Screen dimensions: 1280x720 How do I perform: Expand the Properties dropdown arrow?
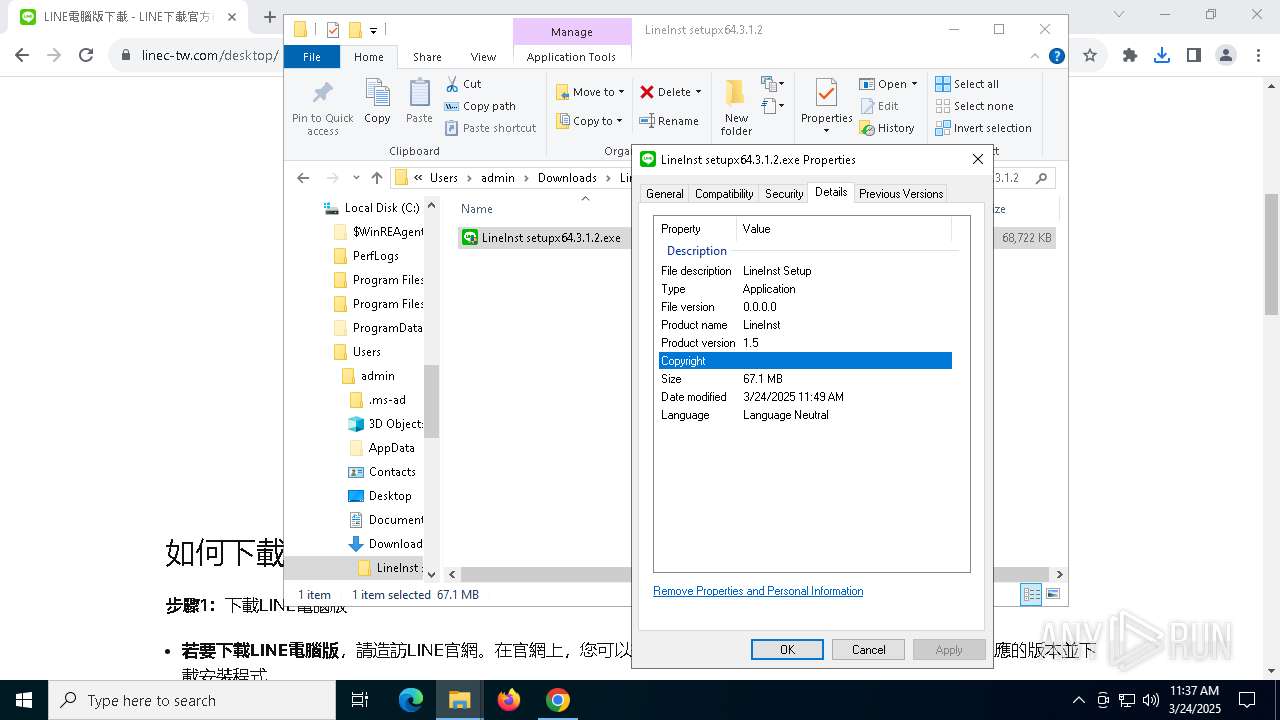coord(826,131)
